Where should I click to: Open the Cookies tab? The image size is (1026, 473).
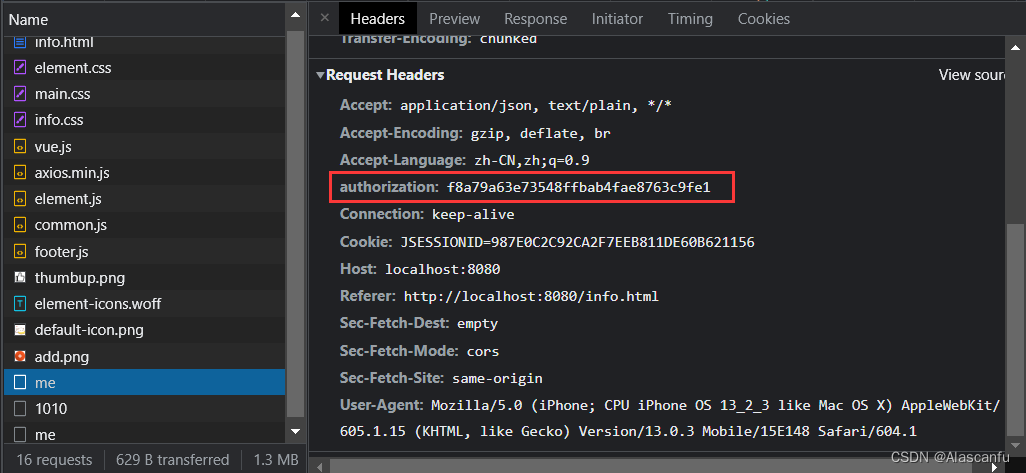pos(764,19)
